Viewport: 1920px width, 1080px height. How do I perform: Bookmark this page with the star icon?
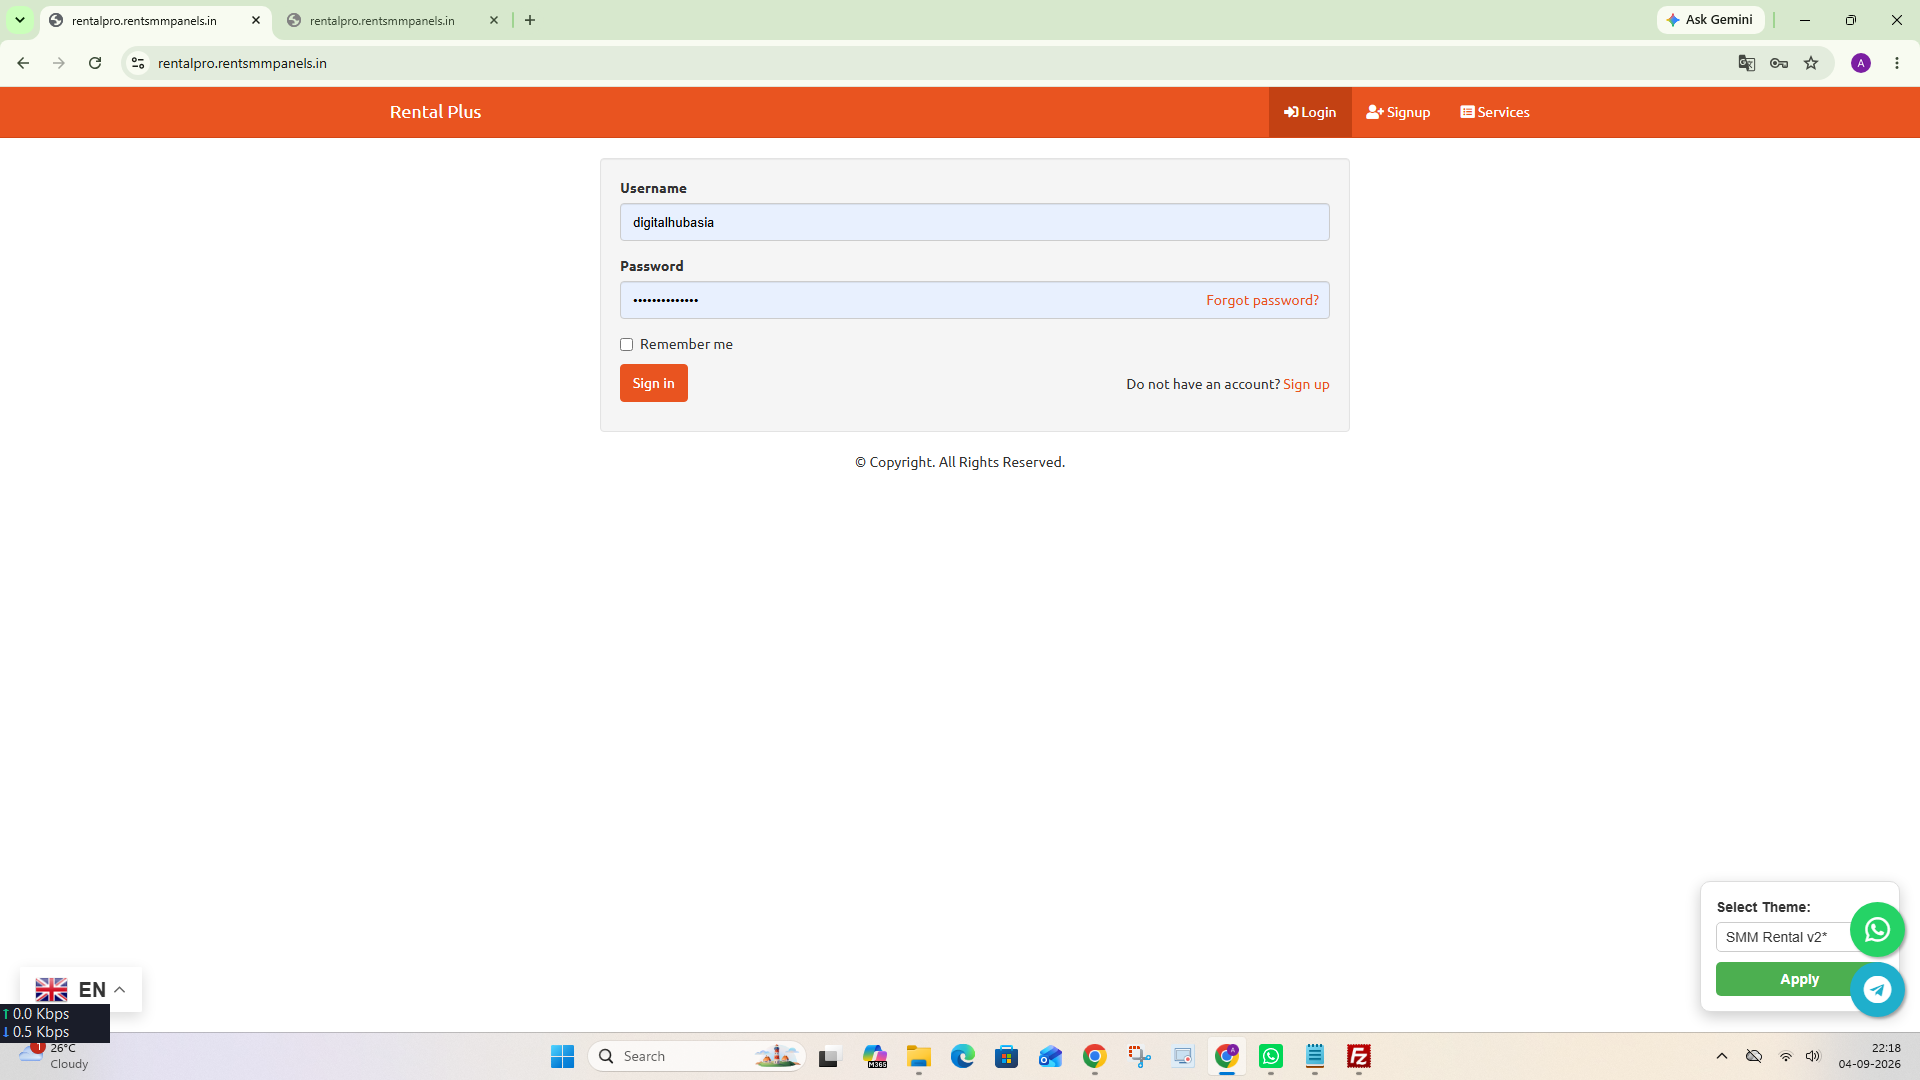[1811, 63]
